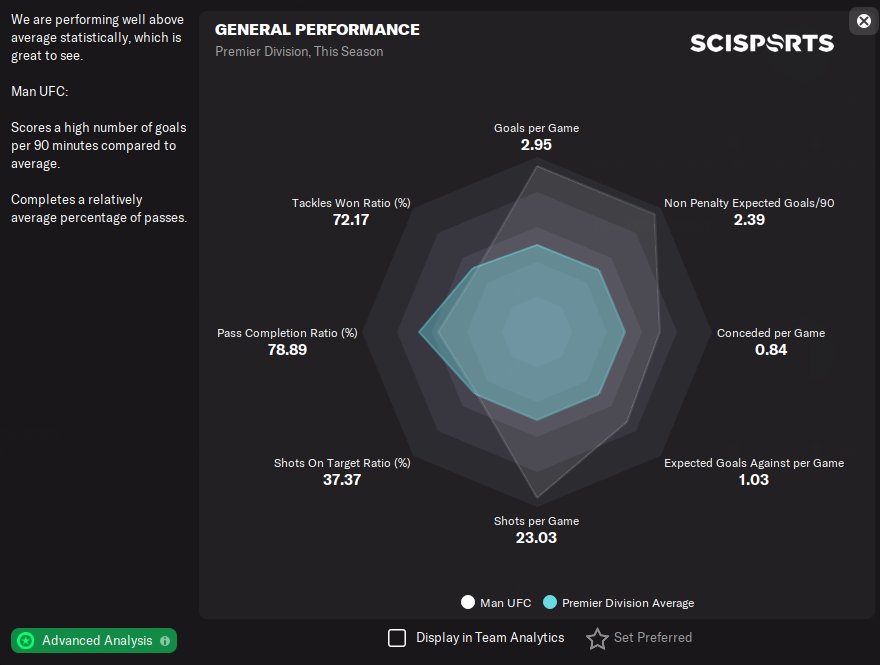Click the Shots On Target Ratio label
The height and width of the screenshot is (665, 880).
[x=342, y=463]
